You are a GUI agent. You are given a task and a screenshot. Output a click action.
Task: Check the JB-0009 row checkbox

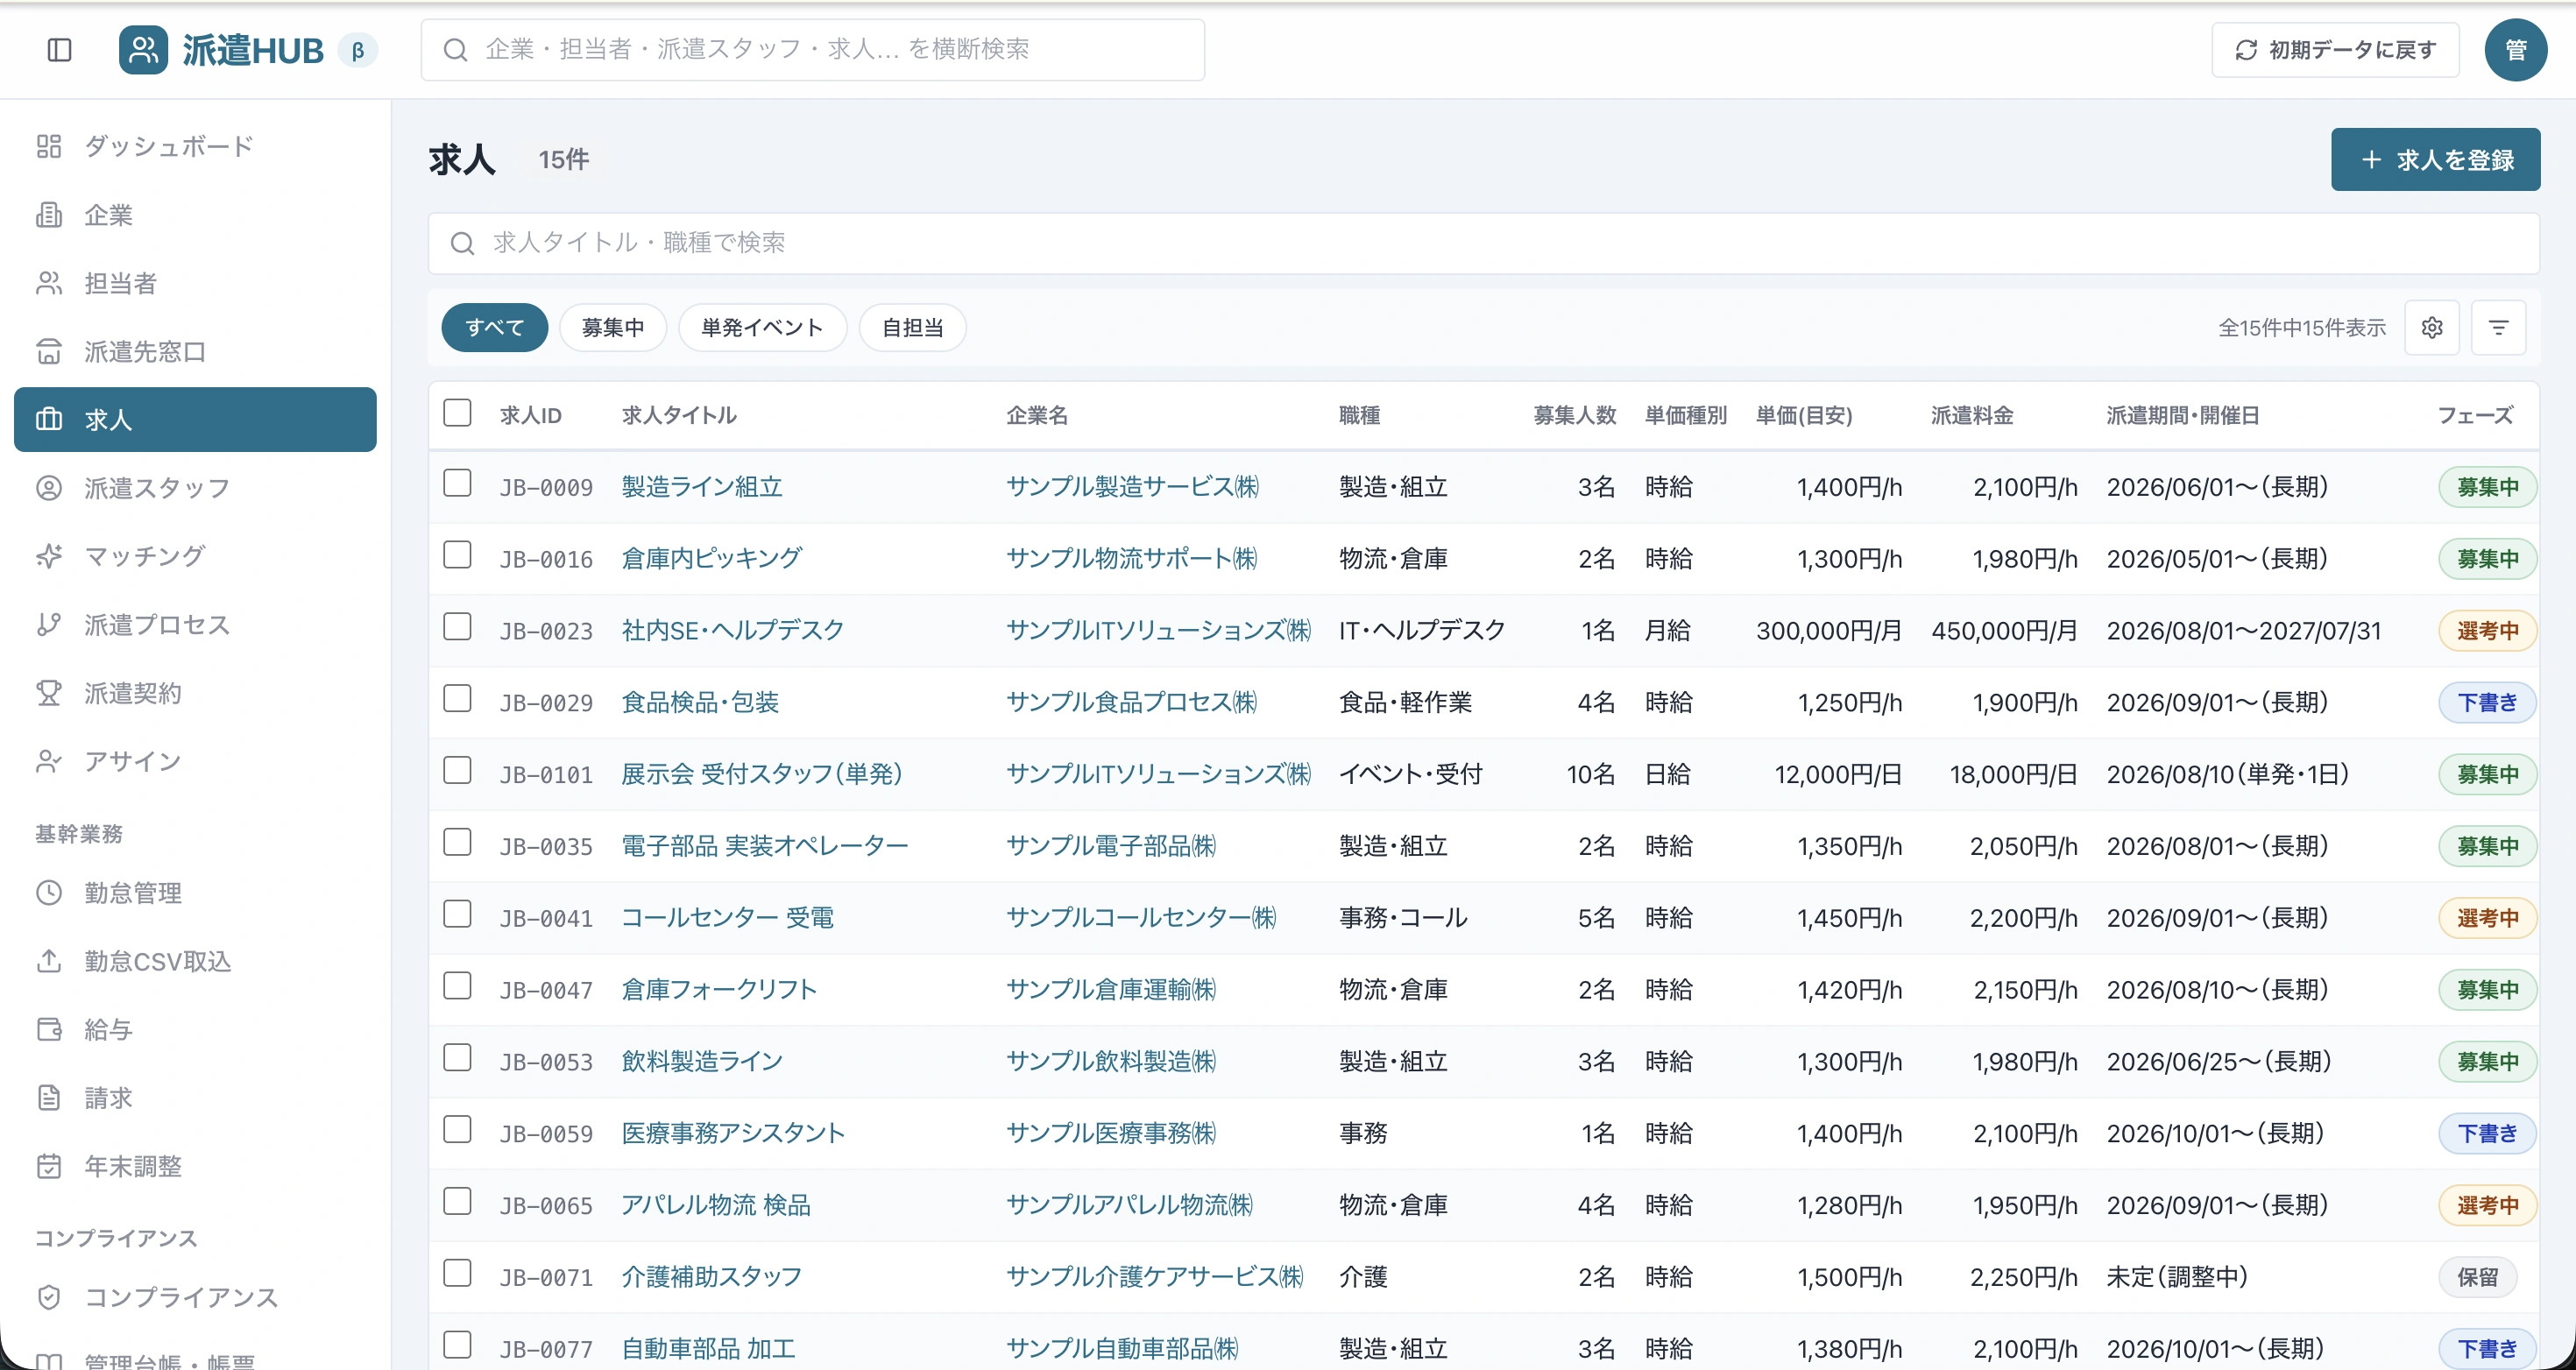(457, 483)
